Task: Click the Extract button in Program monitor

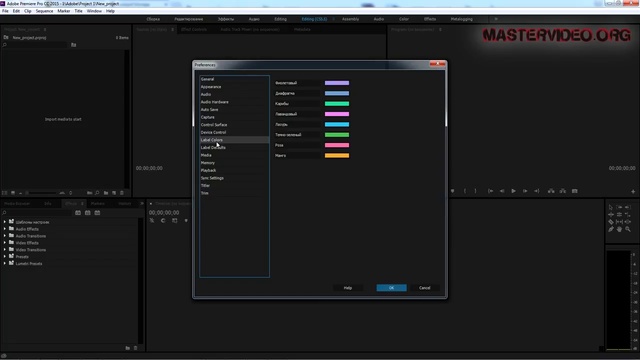Action: pos(562,191)
